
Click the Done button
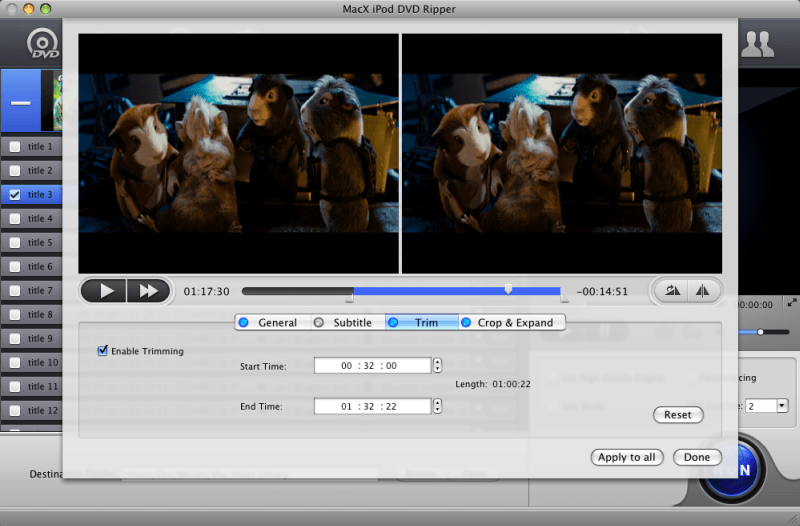click(x=697, y=457)
